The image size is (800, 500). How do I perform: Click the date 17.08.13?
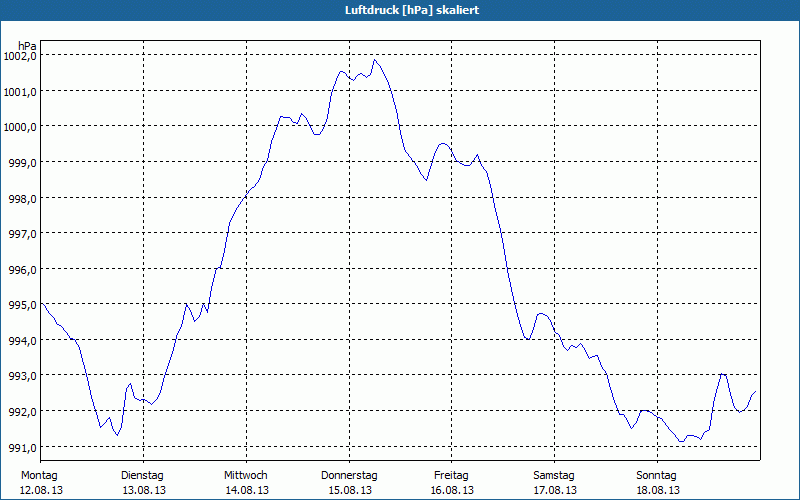(x=555, y=490)
